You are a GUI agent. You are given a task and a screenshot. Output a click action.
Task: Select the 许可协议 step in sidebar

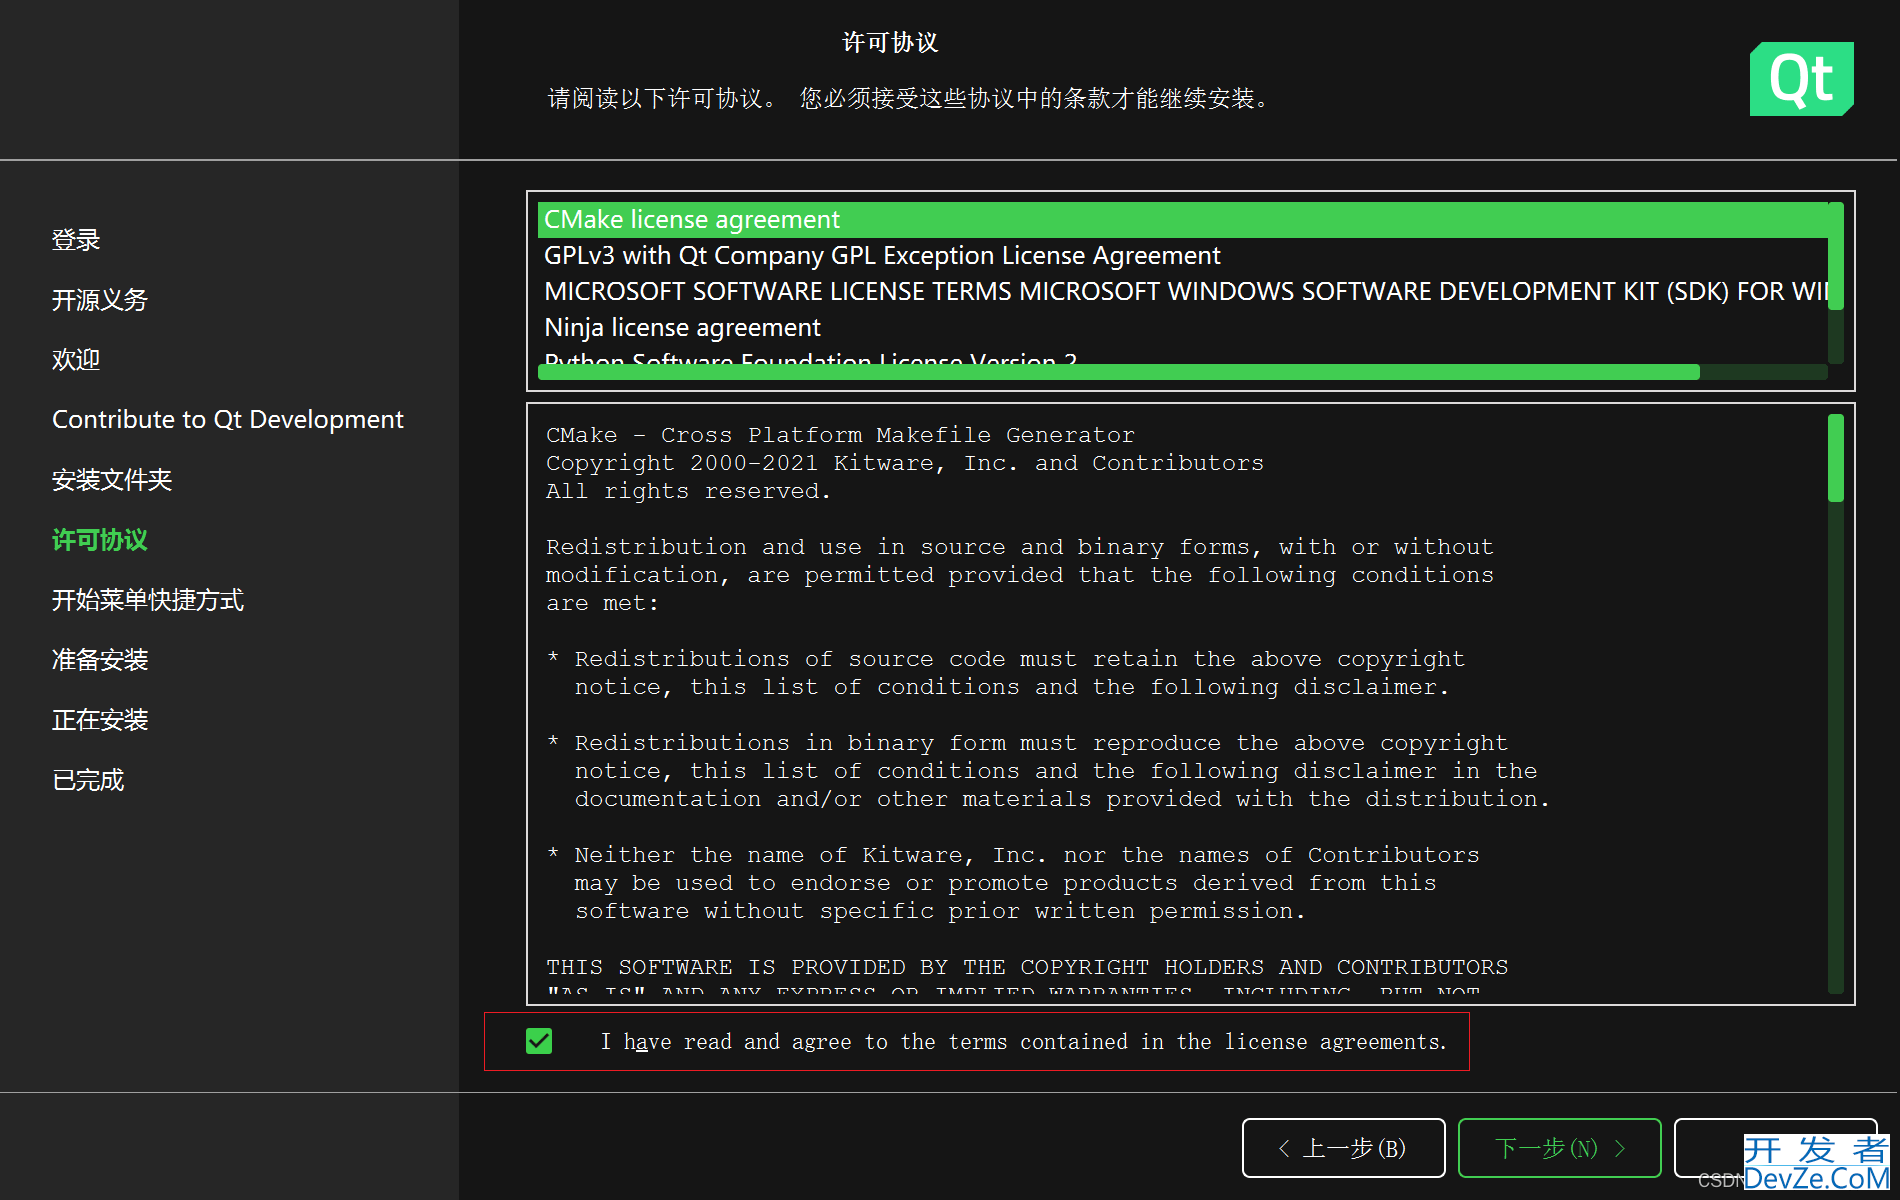[100, 540]
